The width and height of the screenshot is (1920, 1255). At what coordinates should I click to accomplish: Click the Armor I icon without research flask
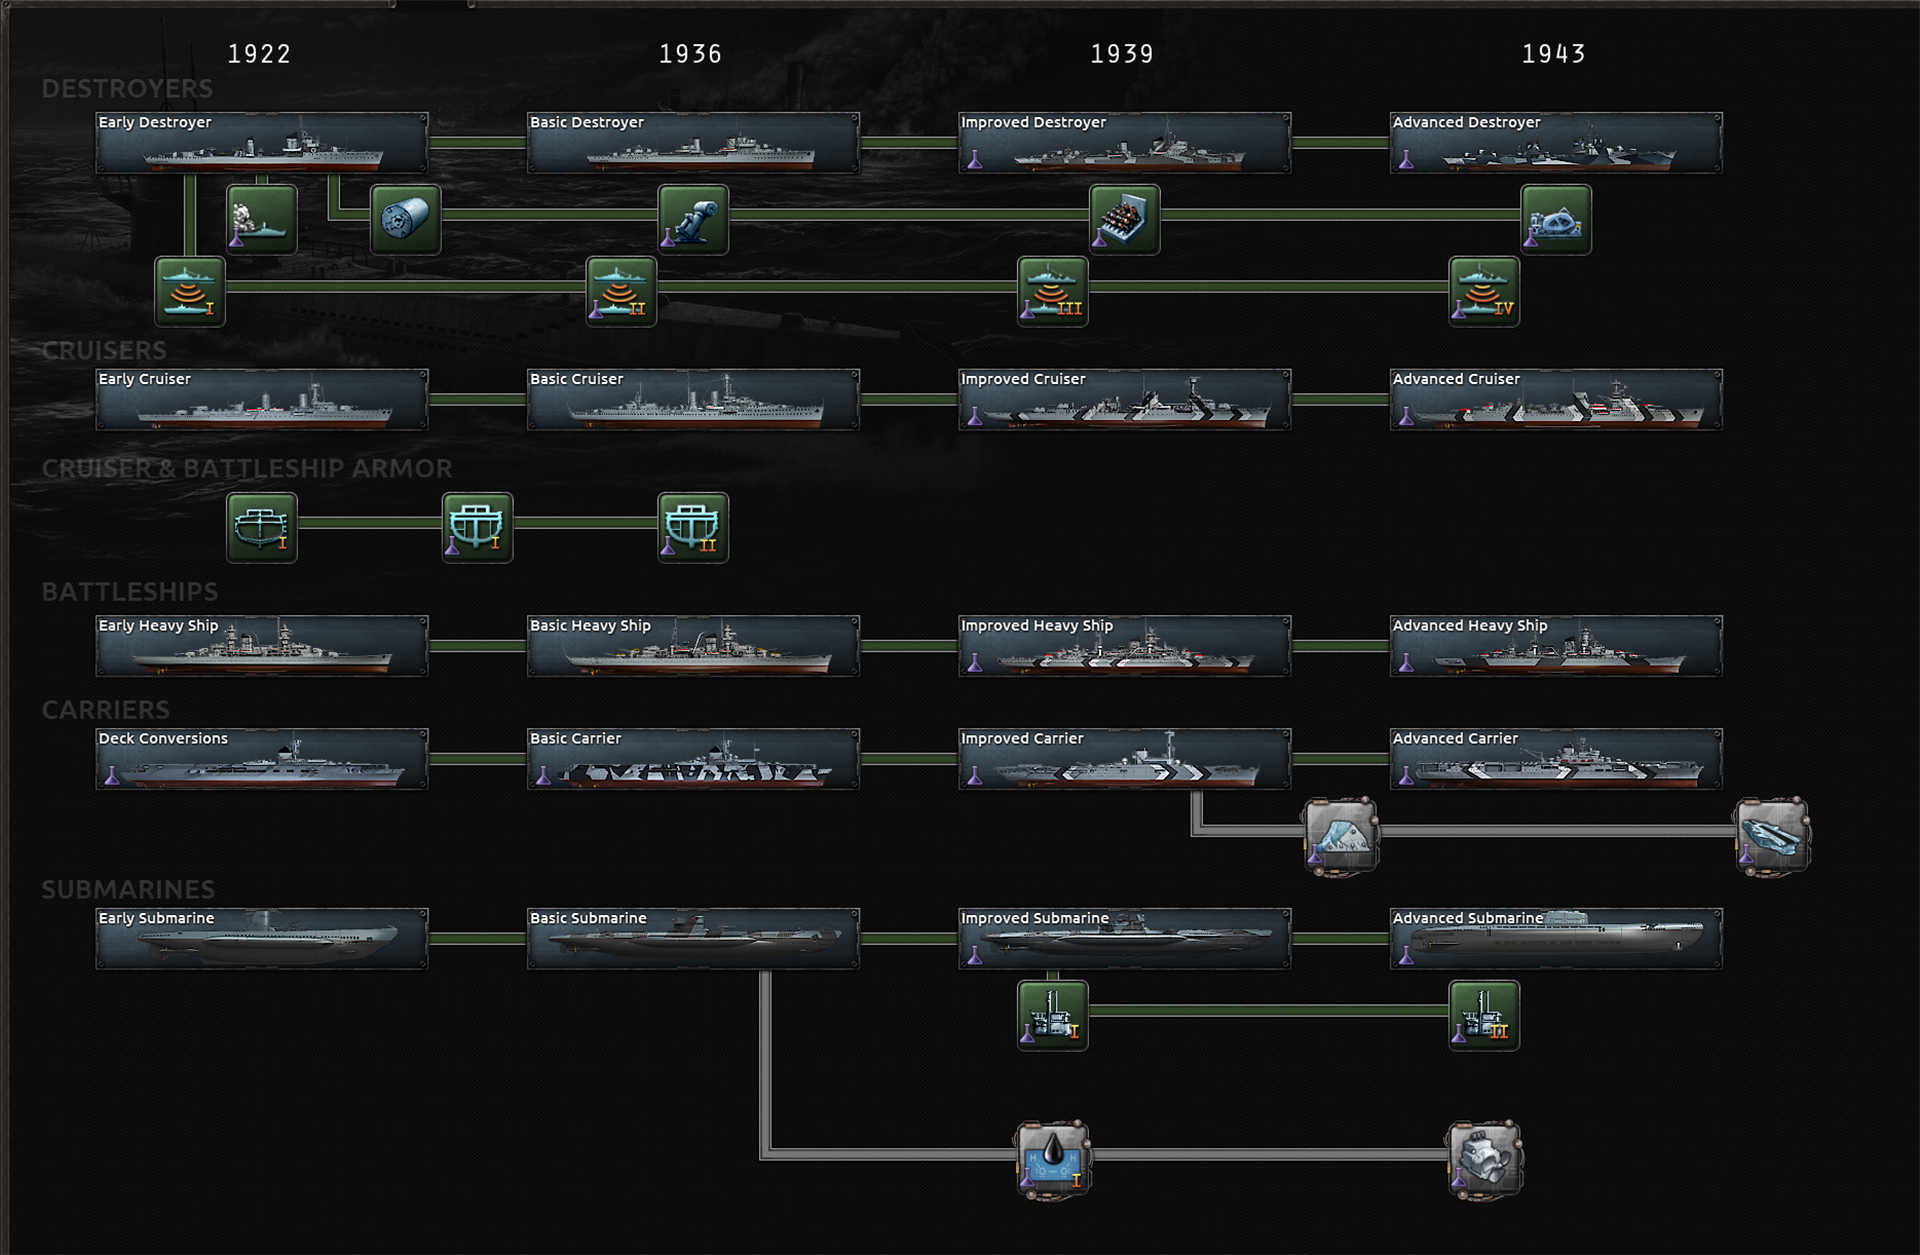[262, 527]
